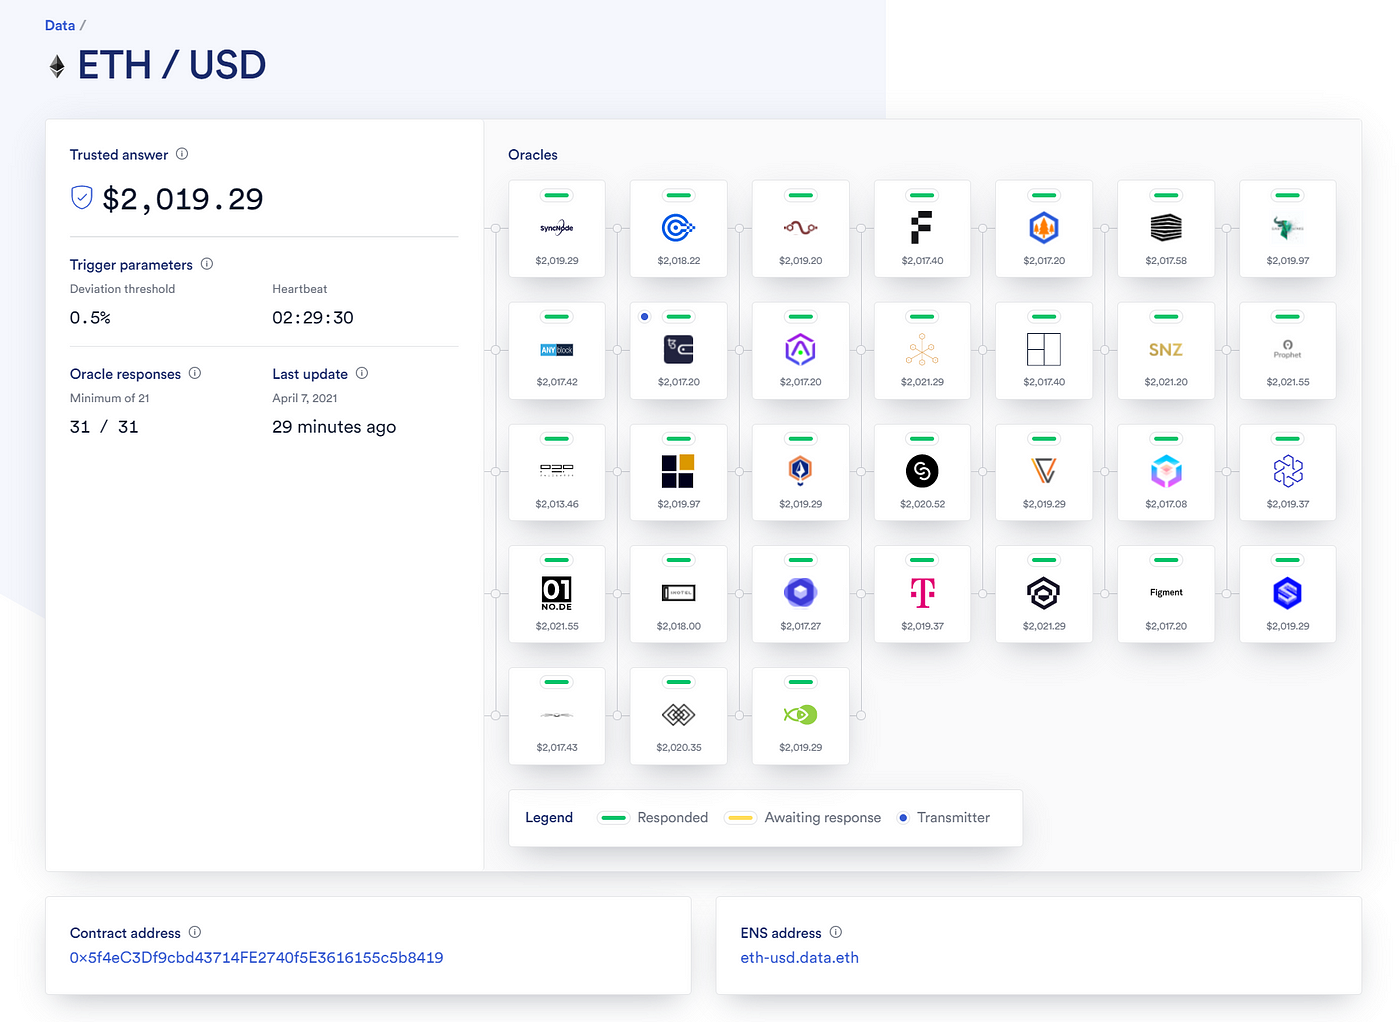1400x1022 pixels.
Task: Show info for Trigger parameters
Action: (207, 264)
